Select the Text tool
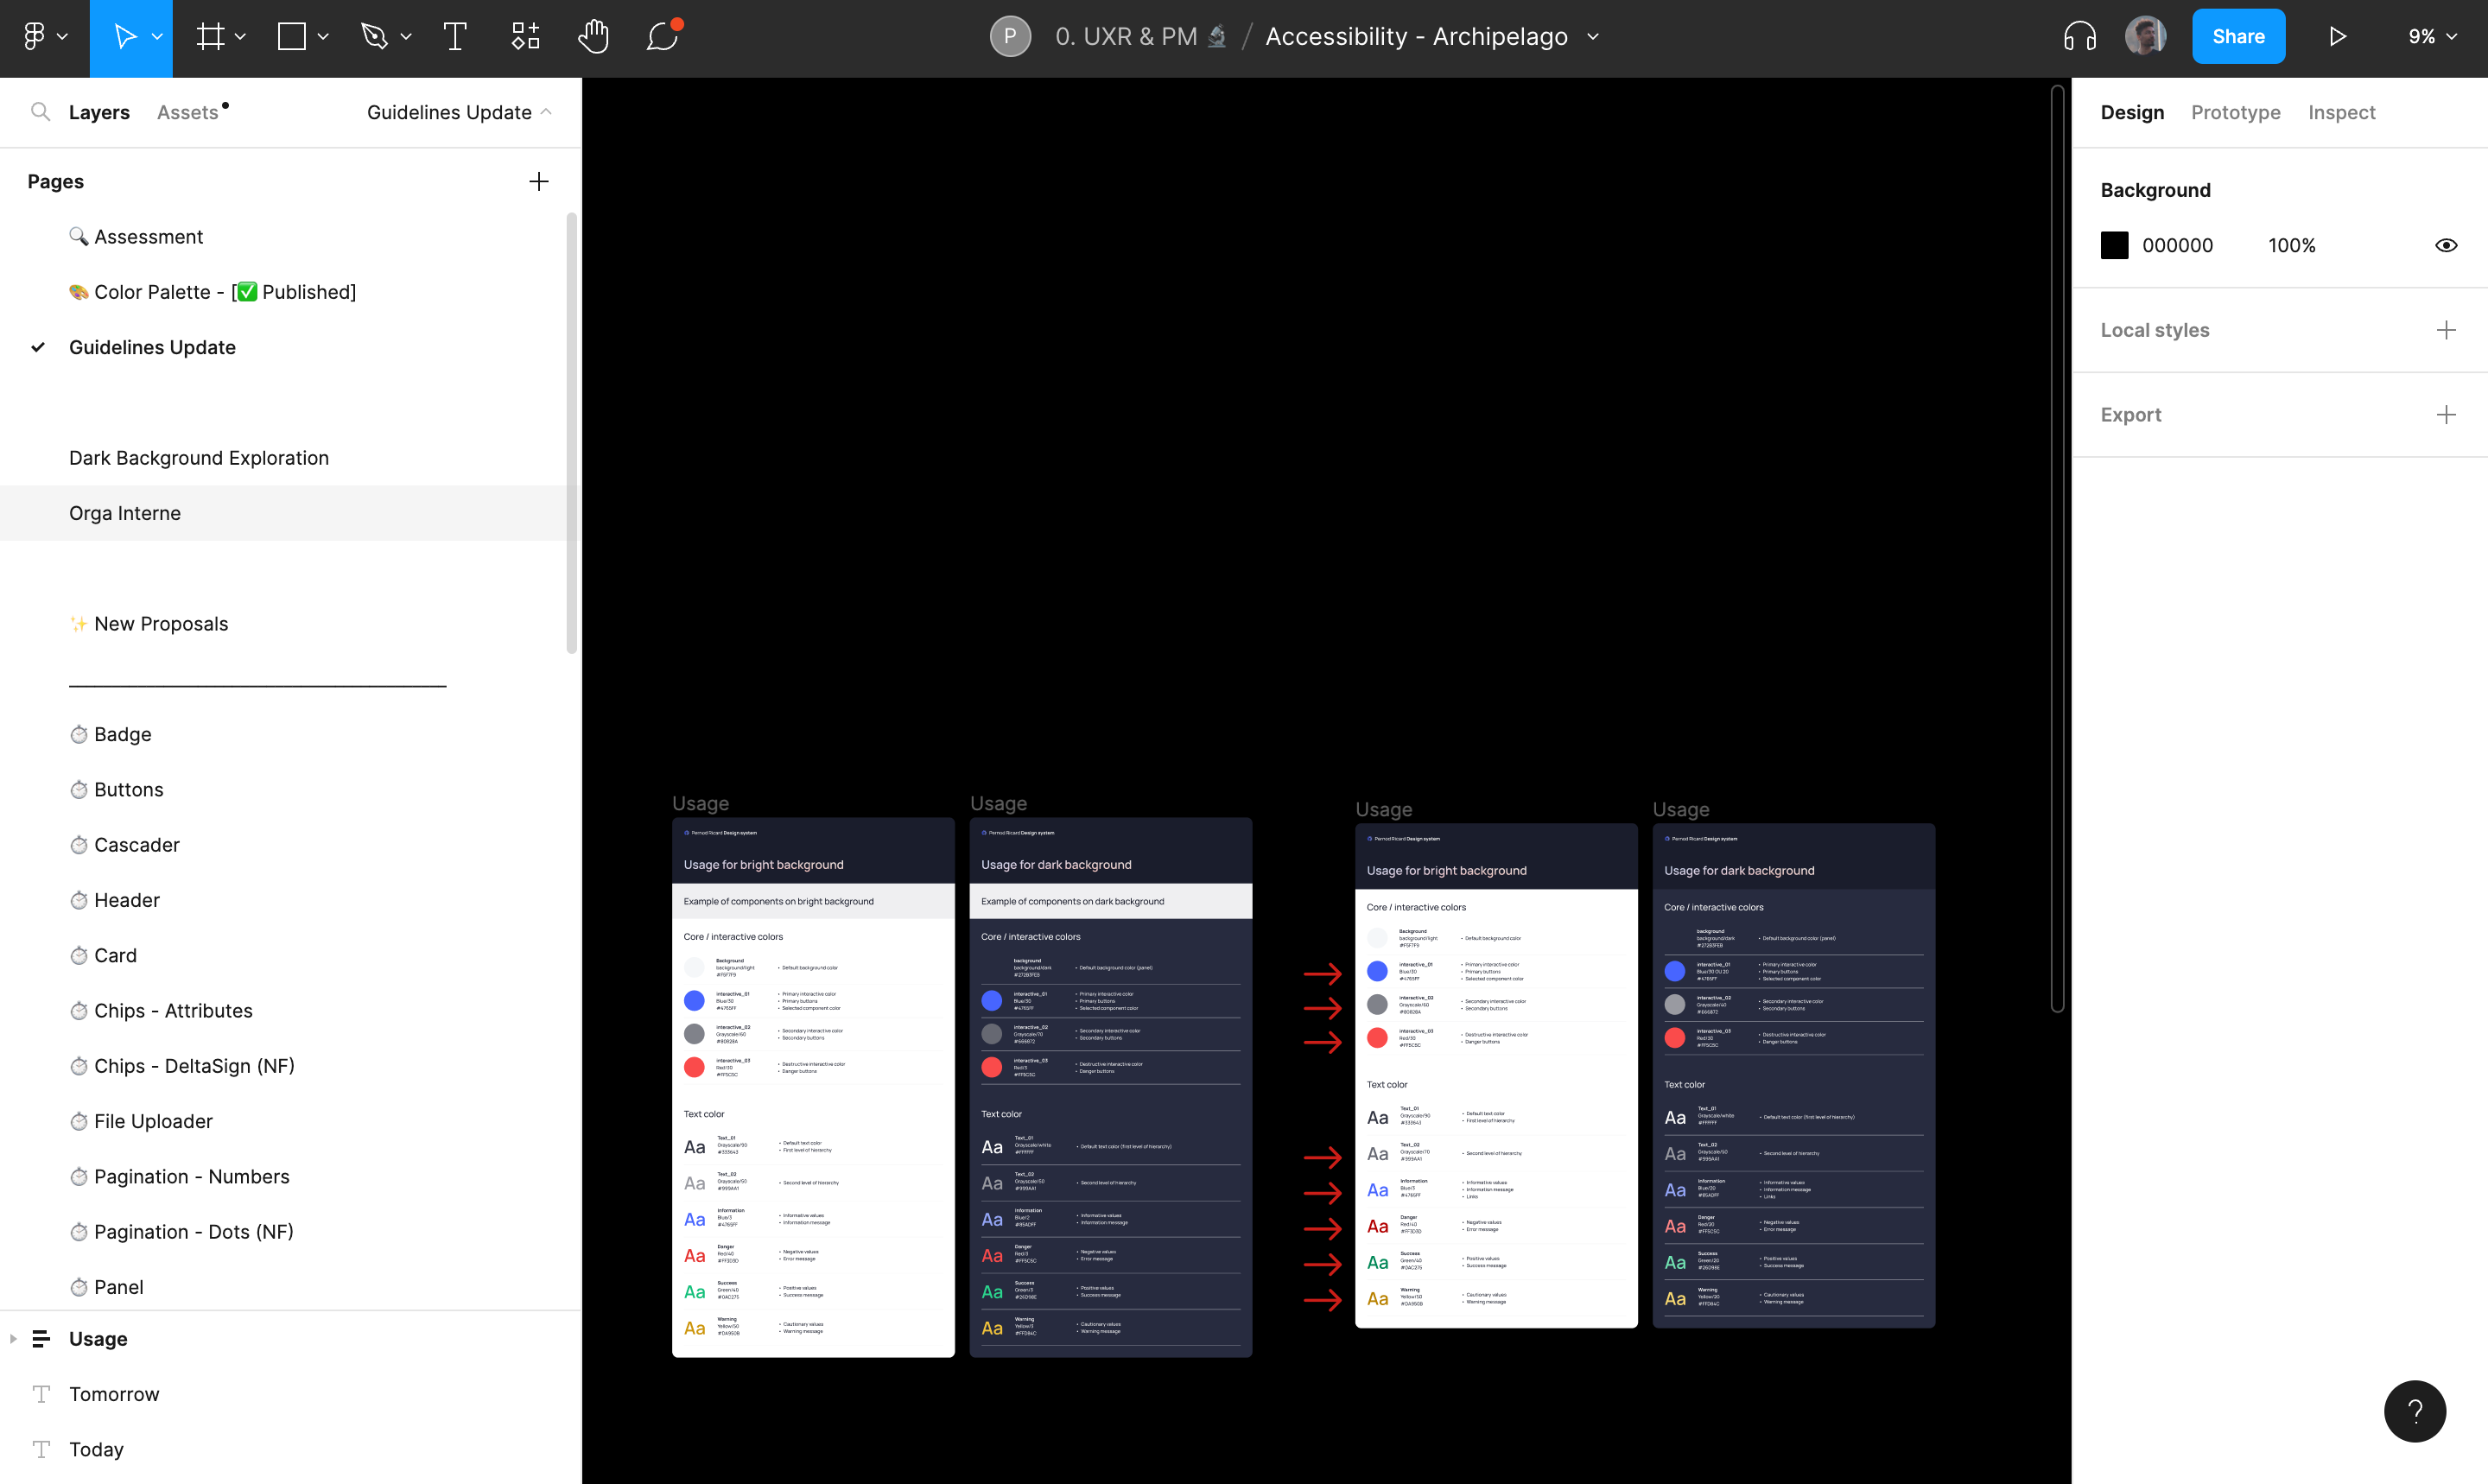This screenshot has height=1484, width=2488. [455, 37]
